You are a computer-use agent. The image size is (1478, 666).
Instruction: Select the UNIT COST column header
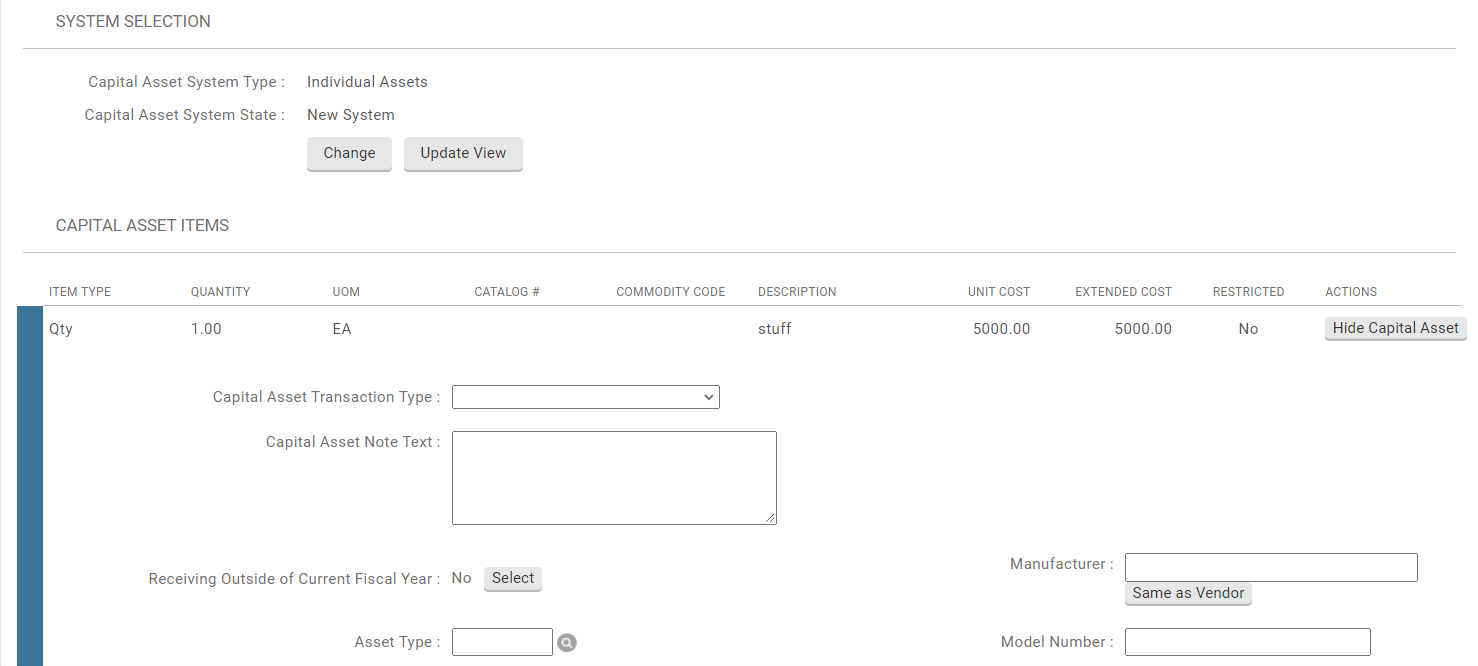[x=998, y=292]
